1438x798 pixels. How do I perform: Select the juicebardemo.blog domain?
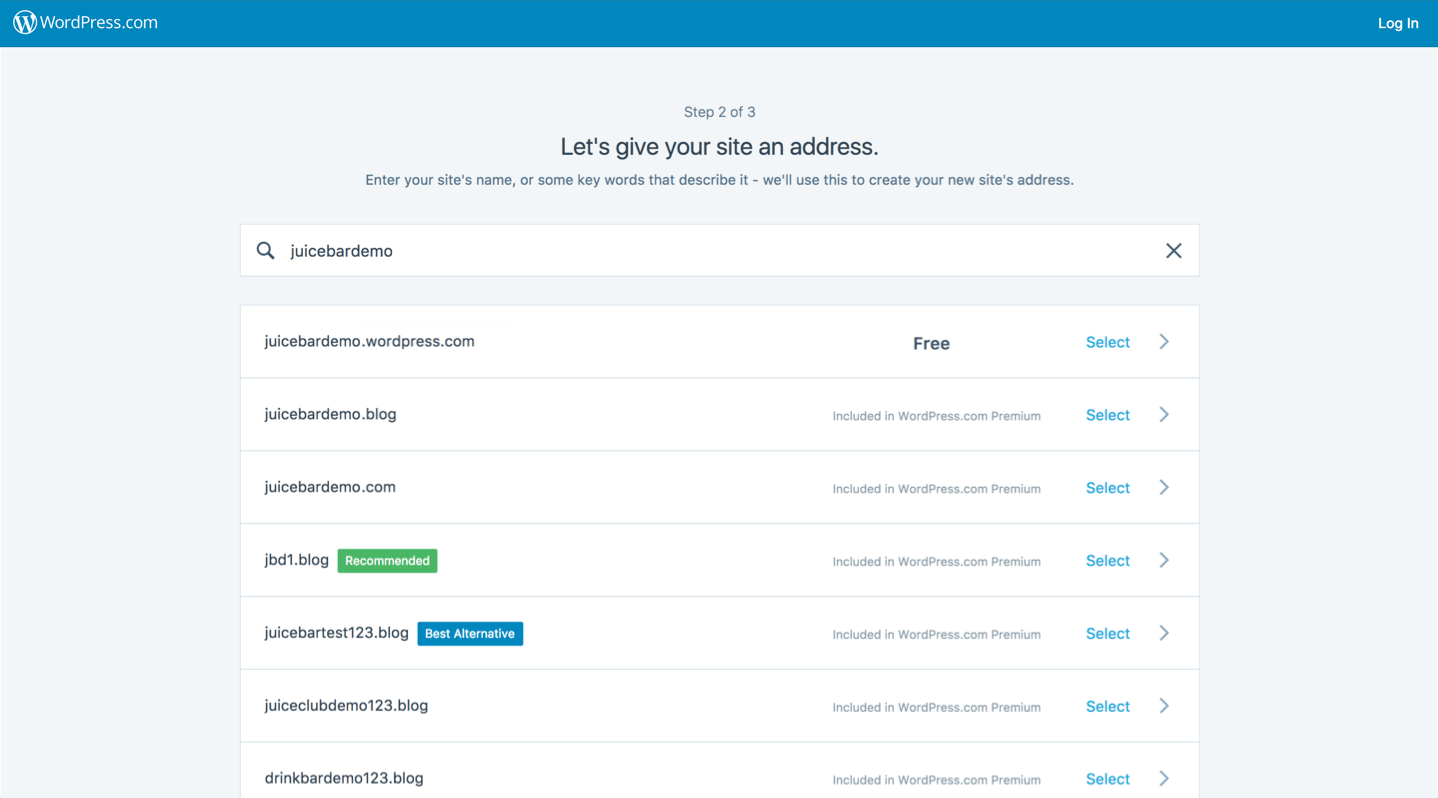tap(1107, 415)
